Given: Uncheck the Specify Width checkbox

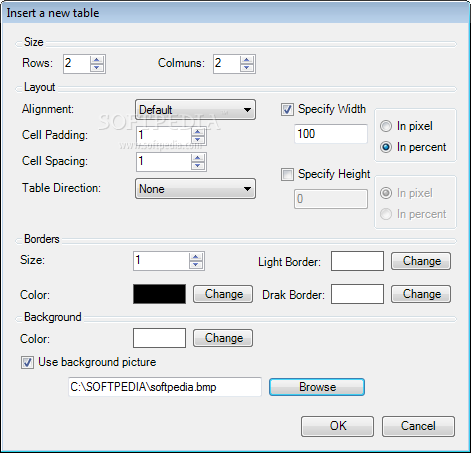Looking at the screenshot, I should (x=287, y=109).
